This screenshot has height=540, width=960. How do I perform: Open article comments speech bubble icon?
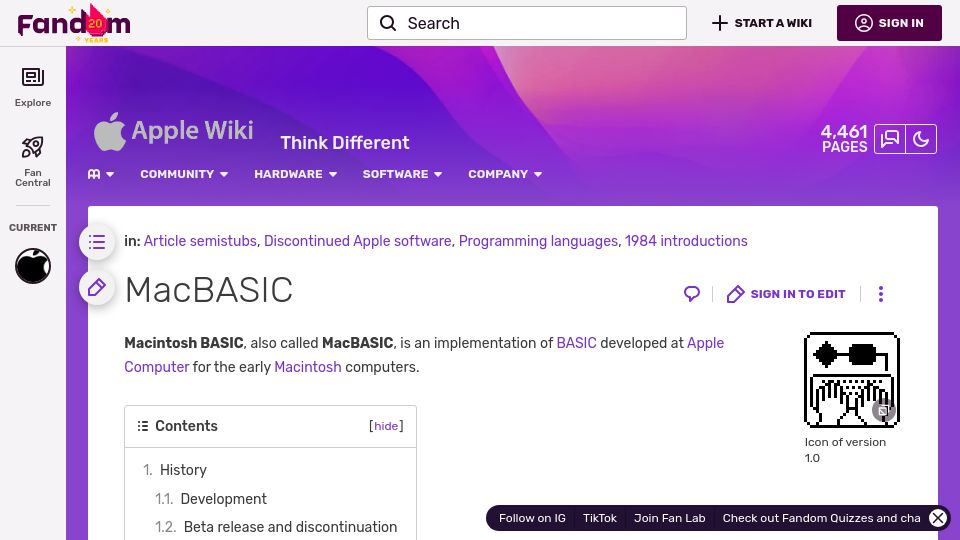692,294
